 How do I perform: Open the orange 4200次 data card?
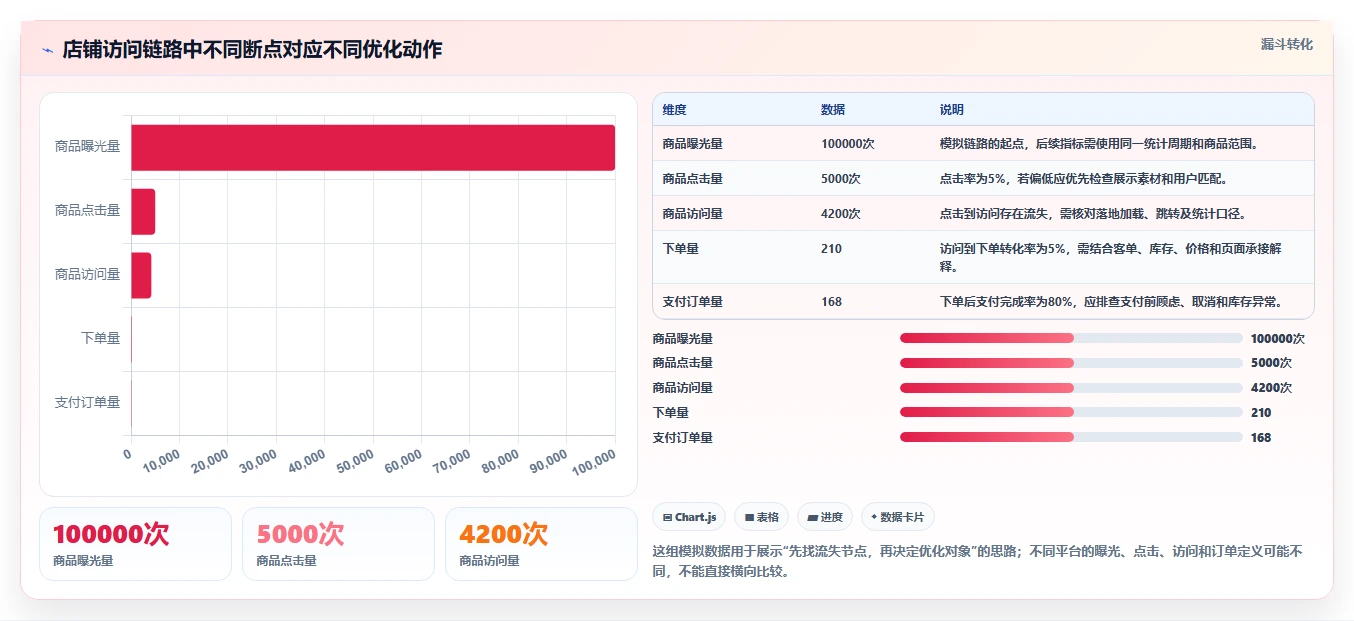point(541,544)
